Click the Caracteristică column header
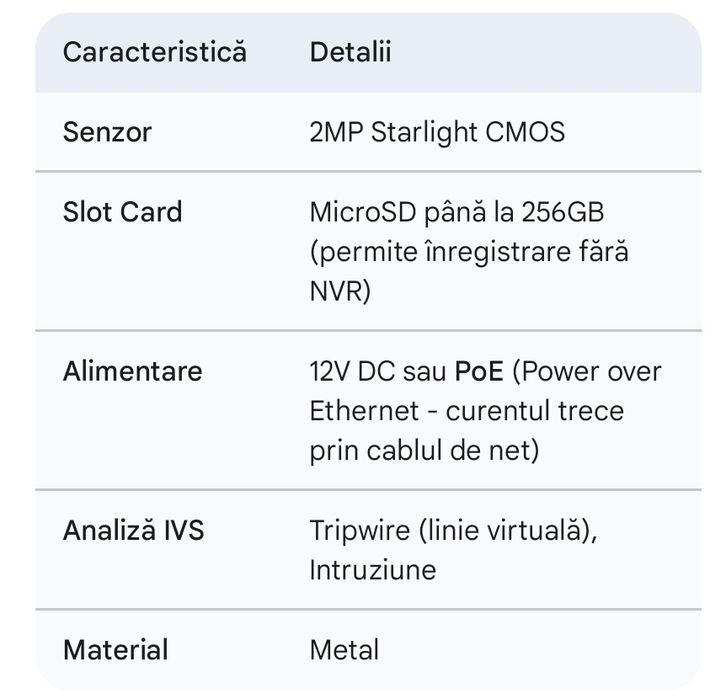 point(154,52)
